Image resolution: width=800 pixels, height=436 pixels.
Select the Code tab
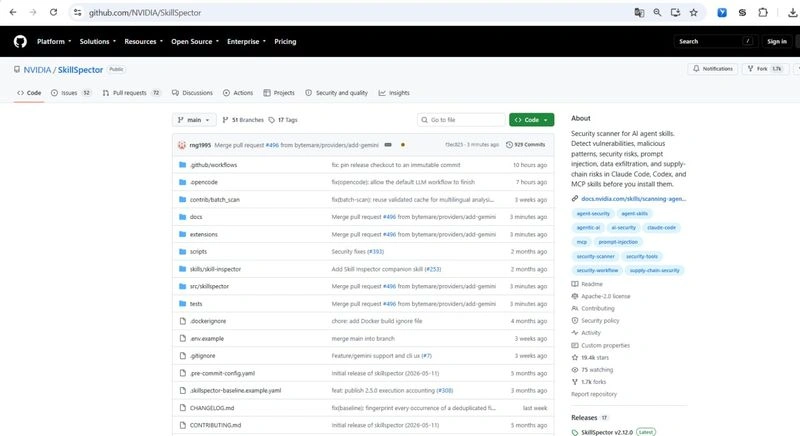(29, 93)
